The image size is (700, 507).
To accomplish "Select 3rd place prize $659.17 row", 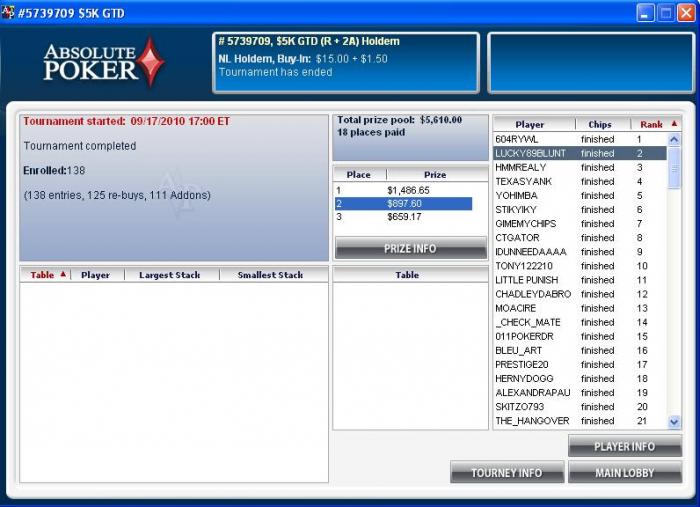I will coord(403,217).
